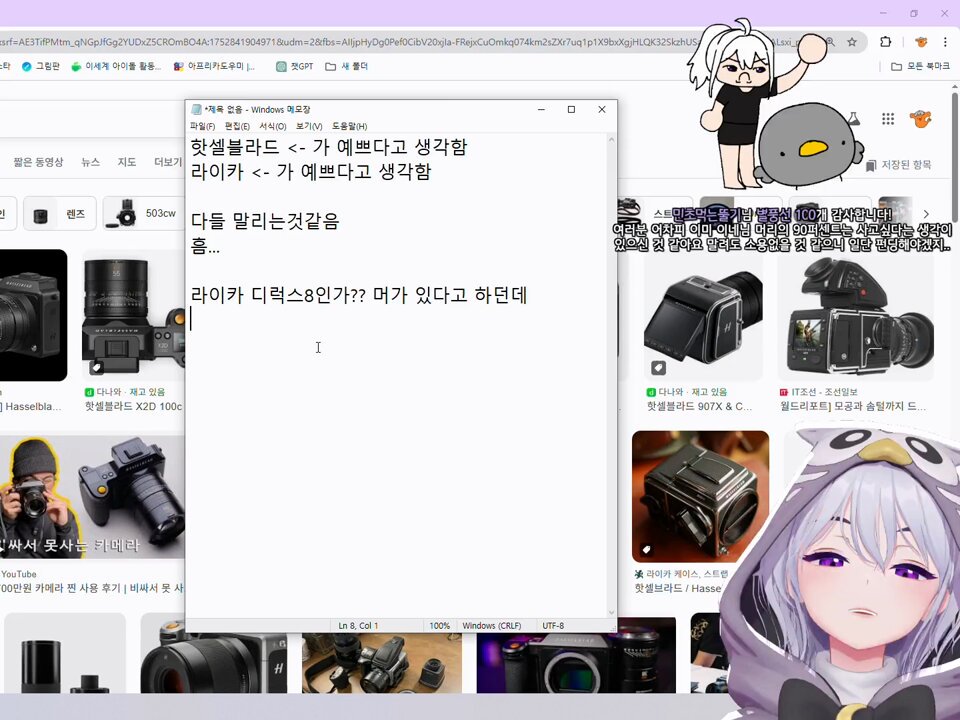The image size is (960, 720).
Task: Click the IT조선 - 조선일보 source link
Action: 819,392
